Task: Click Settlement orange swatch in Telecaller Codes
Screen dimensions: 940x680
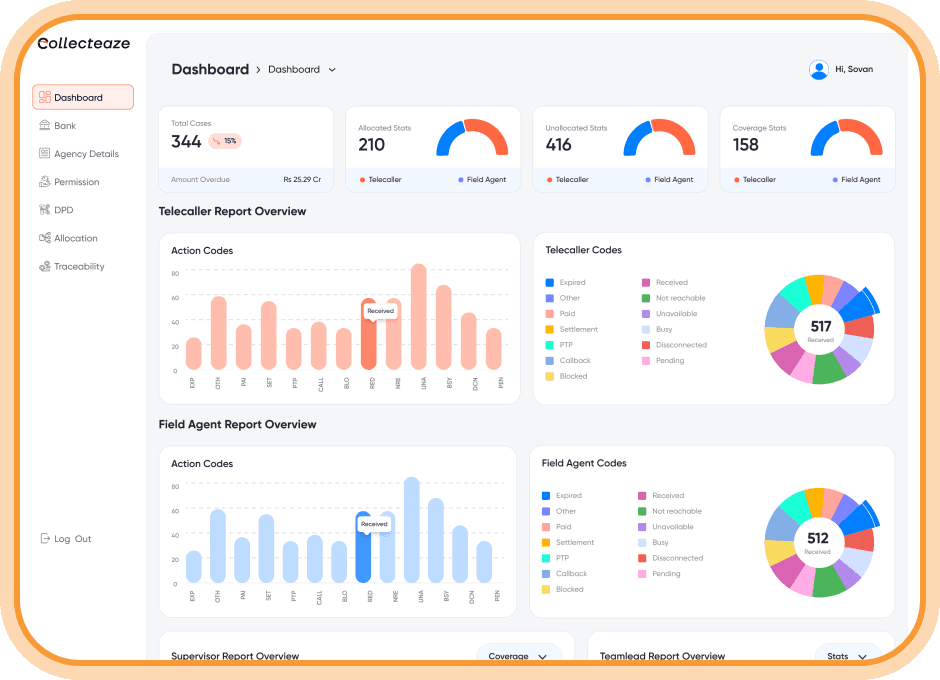Action: pos(549,329)
